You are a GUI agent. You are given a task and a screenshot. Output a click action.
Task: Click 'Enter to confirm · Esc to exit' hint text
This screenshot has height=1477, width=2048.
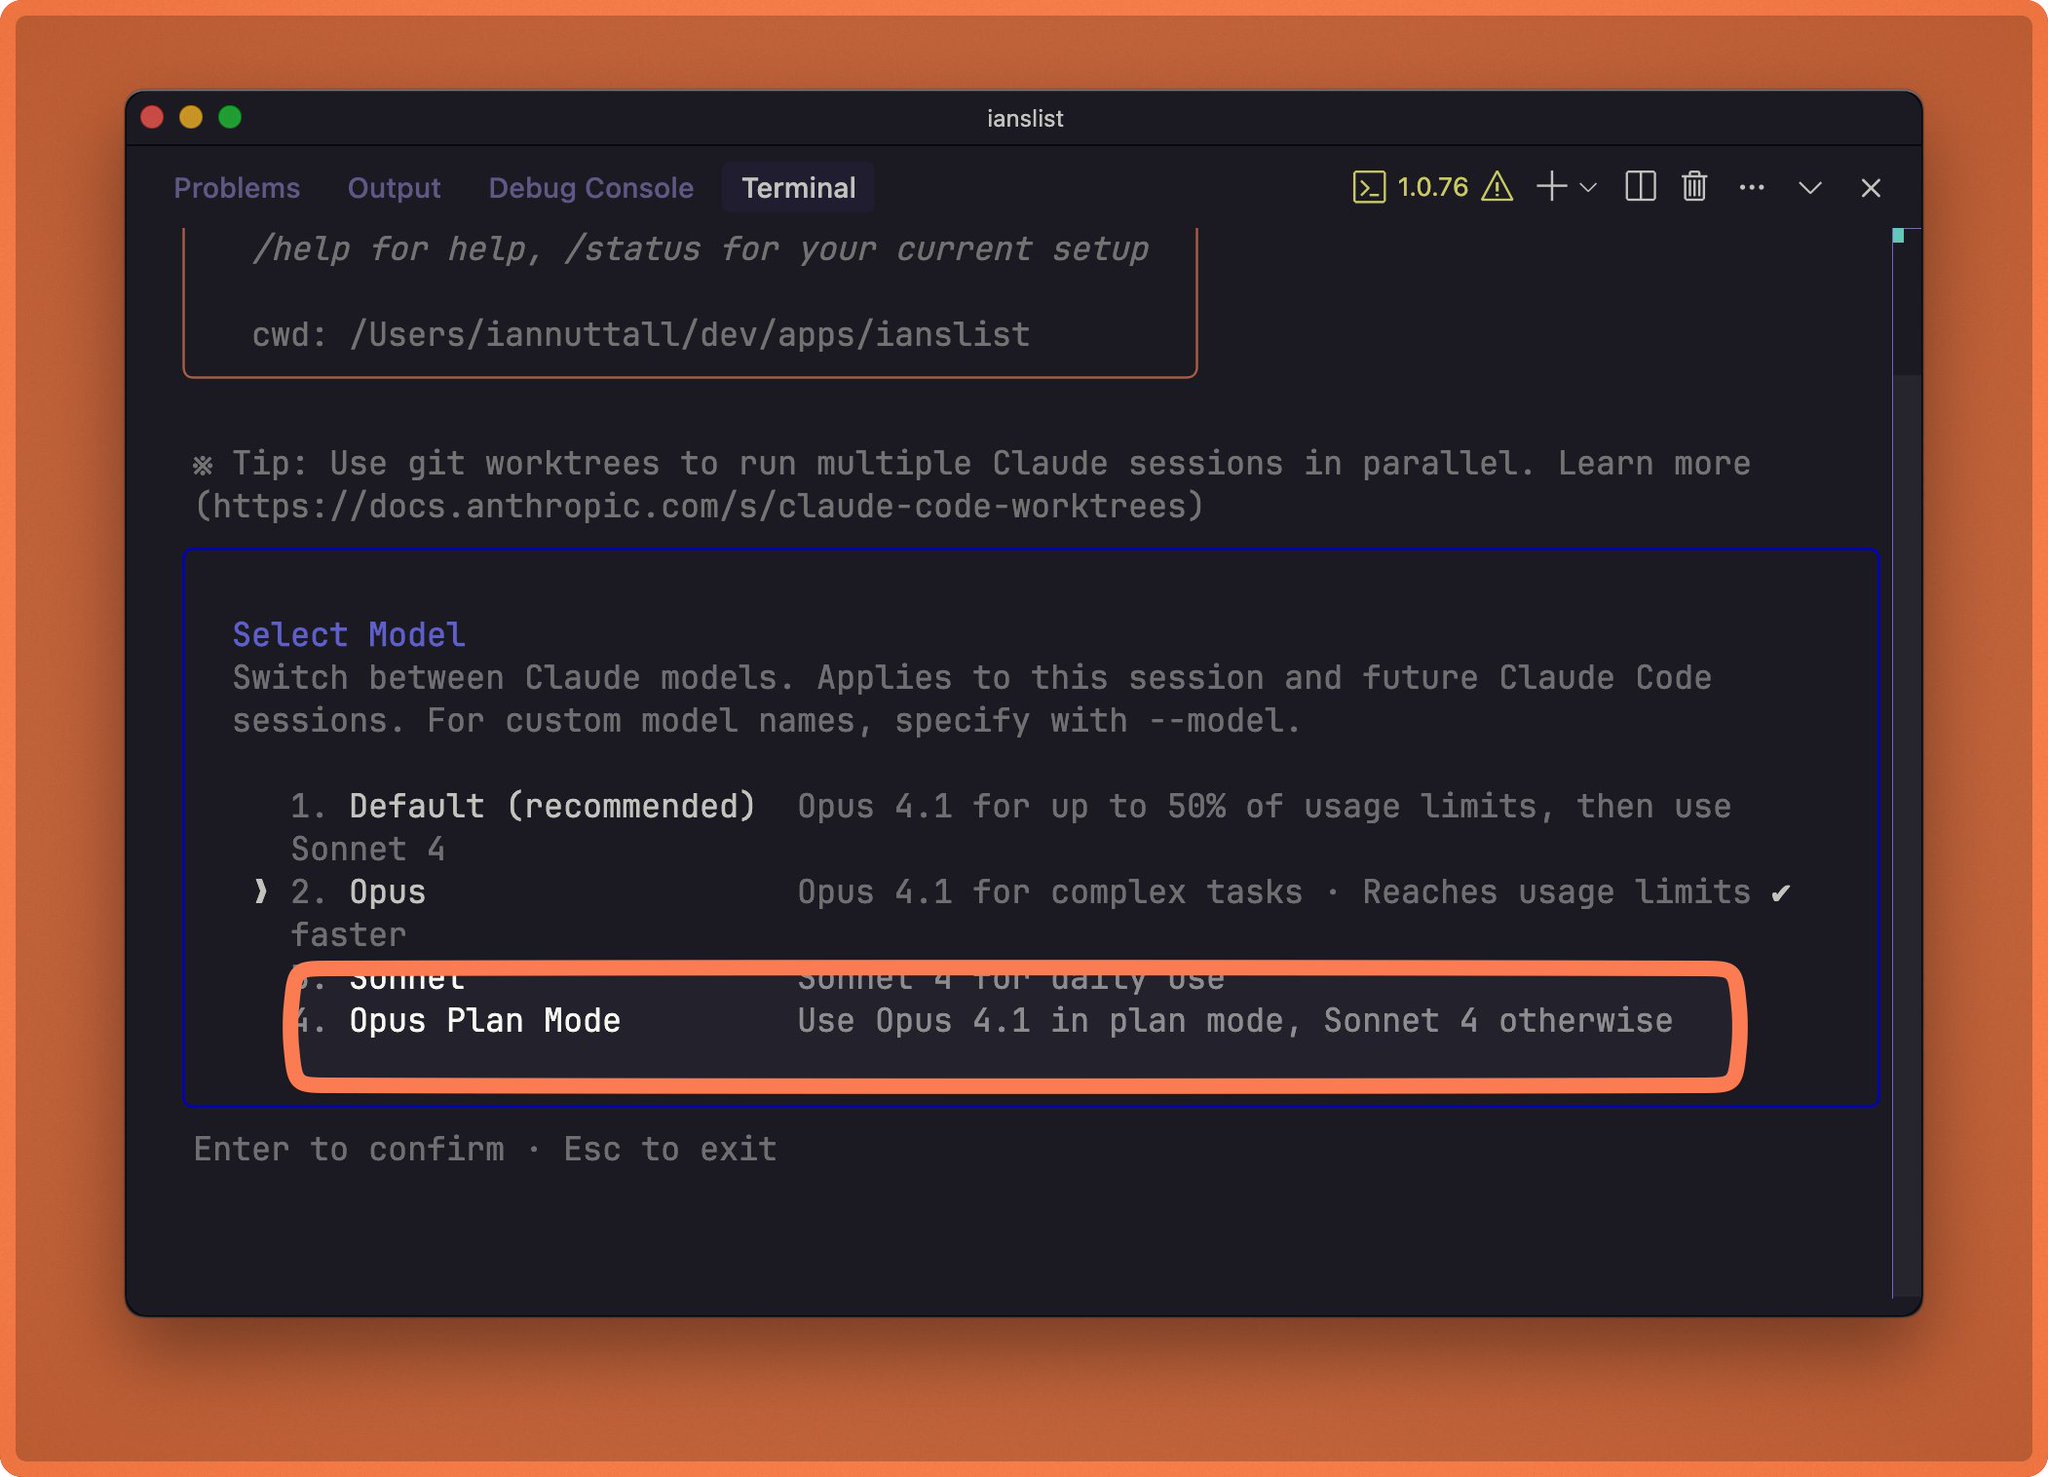pos(485,1149)
